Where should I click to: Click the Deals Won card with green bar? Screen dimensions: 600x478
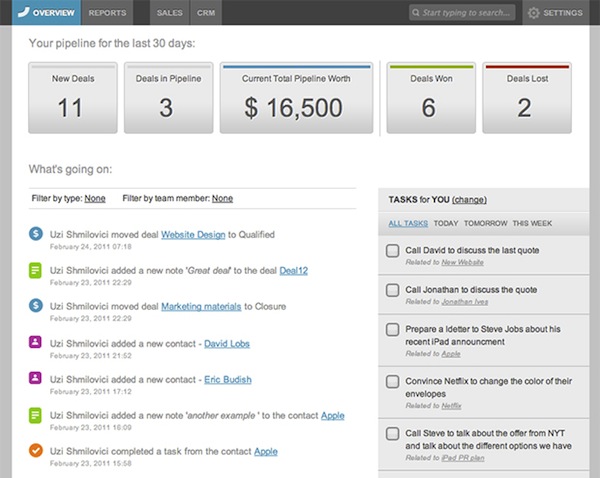429,98
